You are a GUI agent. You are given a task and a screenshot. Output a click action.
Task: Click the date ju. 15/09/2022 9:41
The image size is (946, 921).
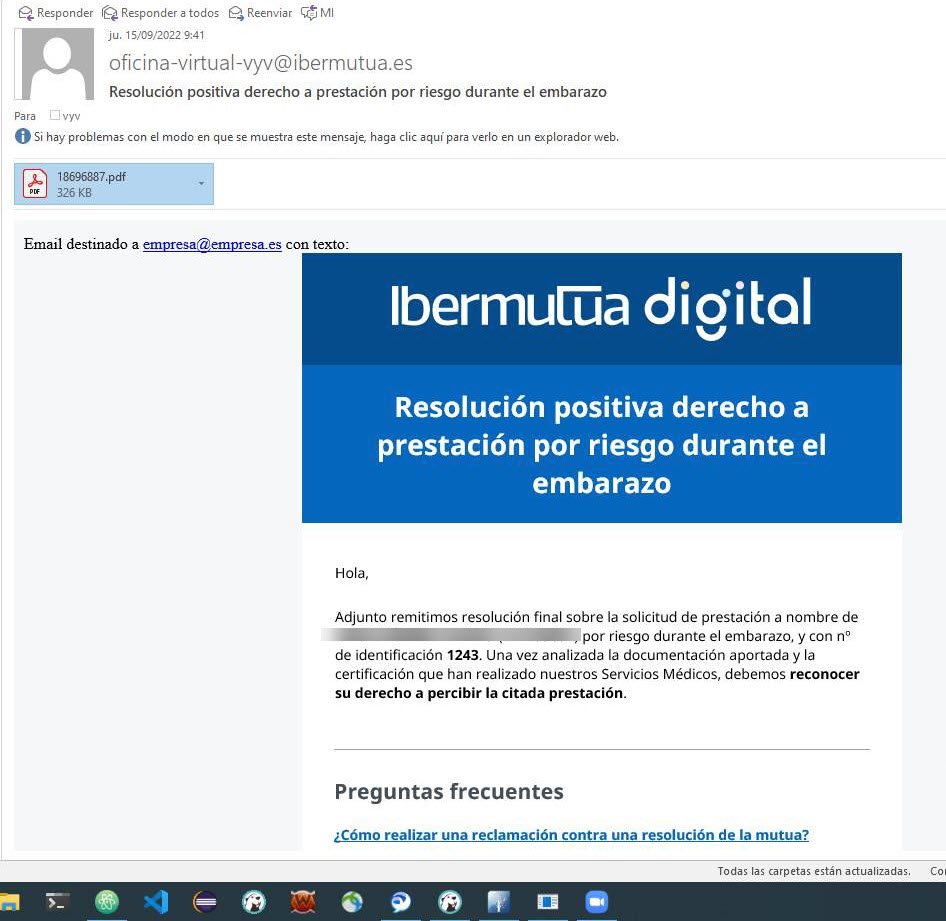point(156,35)
